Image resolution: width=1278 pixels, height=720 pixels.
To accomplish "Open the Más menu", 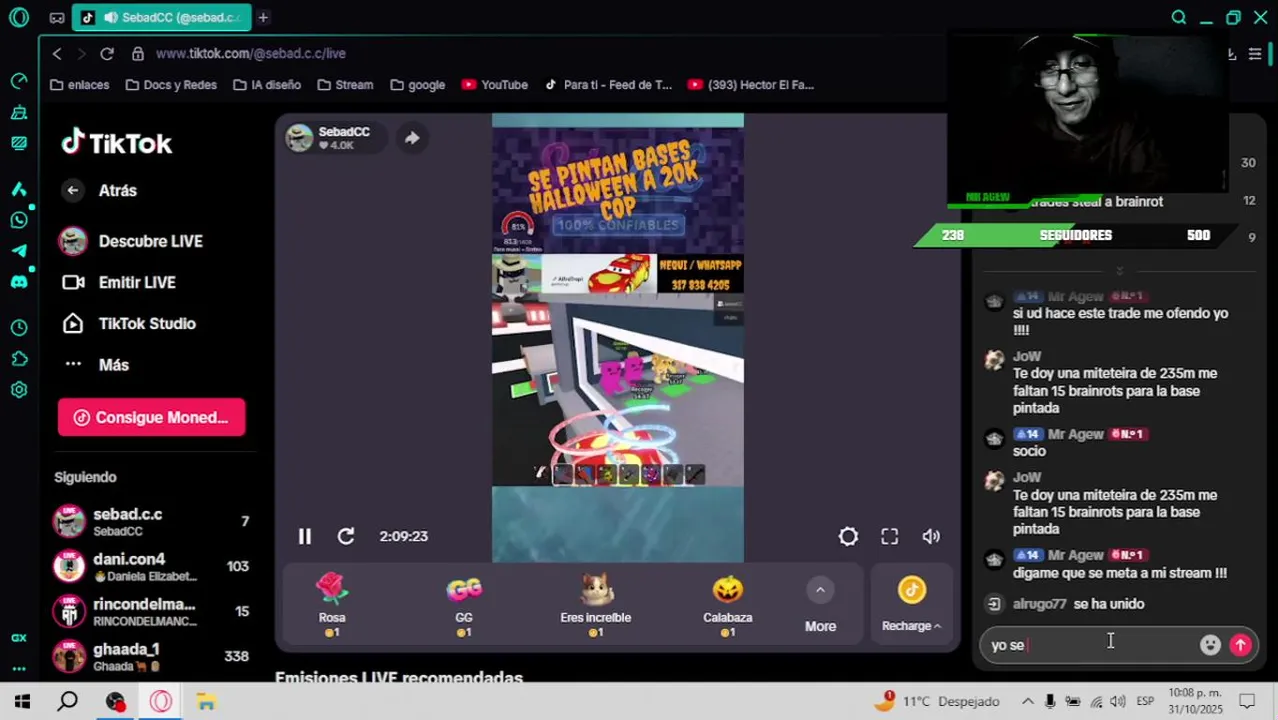I will 96,365.
